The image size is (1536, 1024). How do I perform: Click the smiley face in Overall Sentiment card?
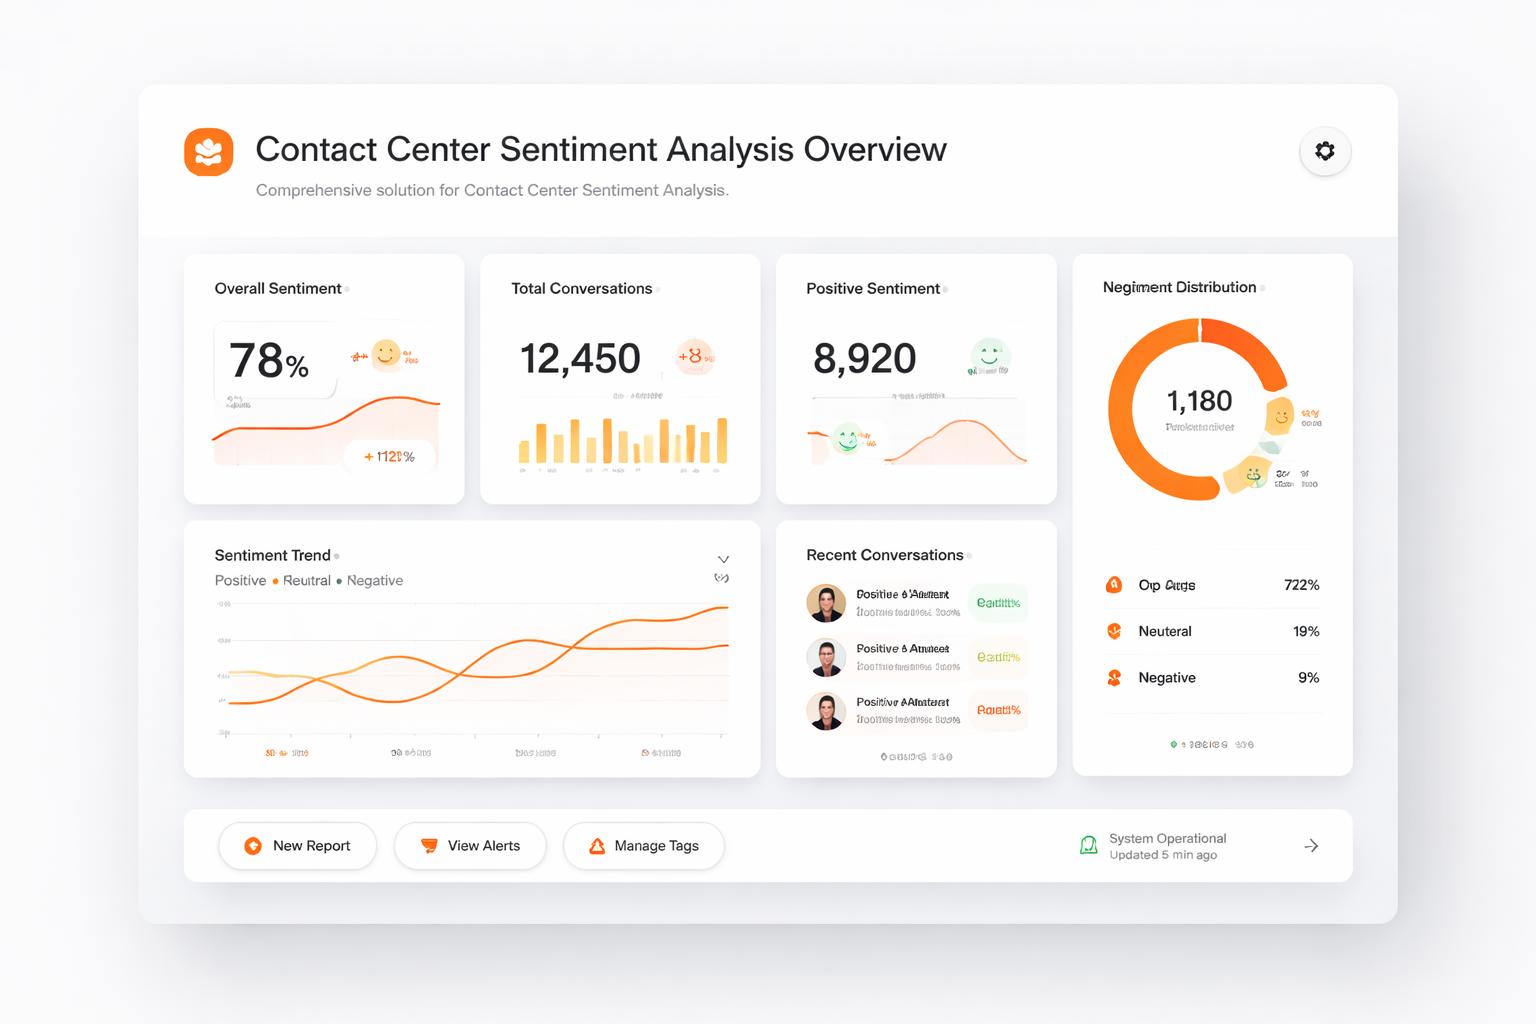[386, 353]
